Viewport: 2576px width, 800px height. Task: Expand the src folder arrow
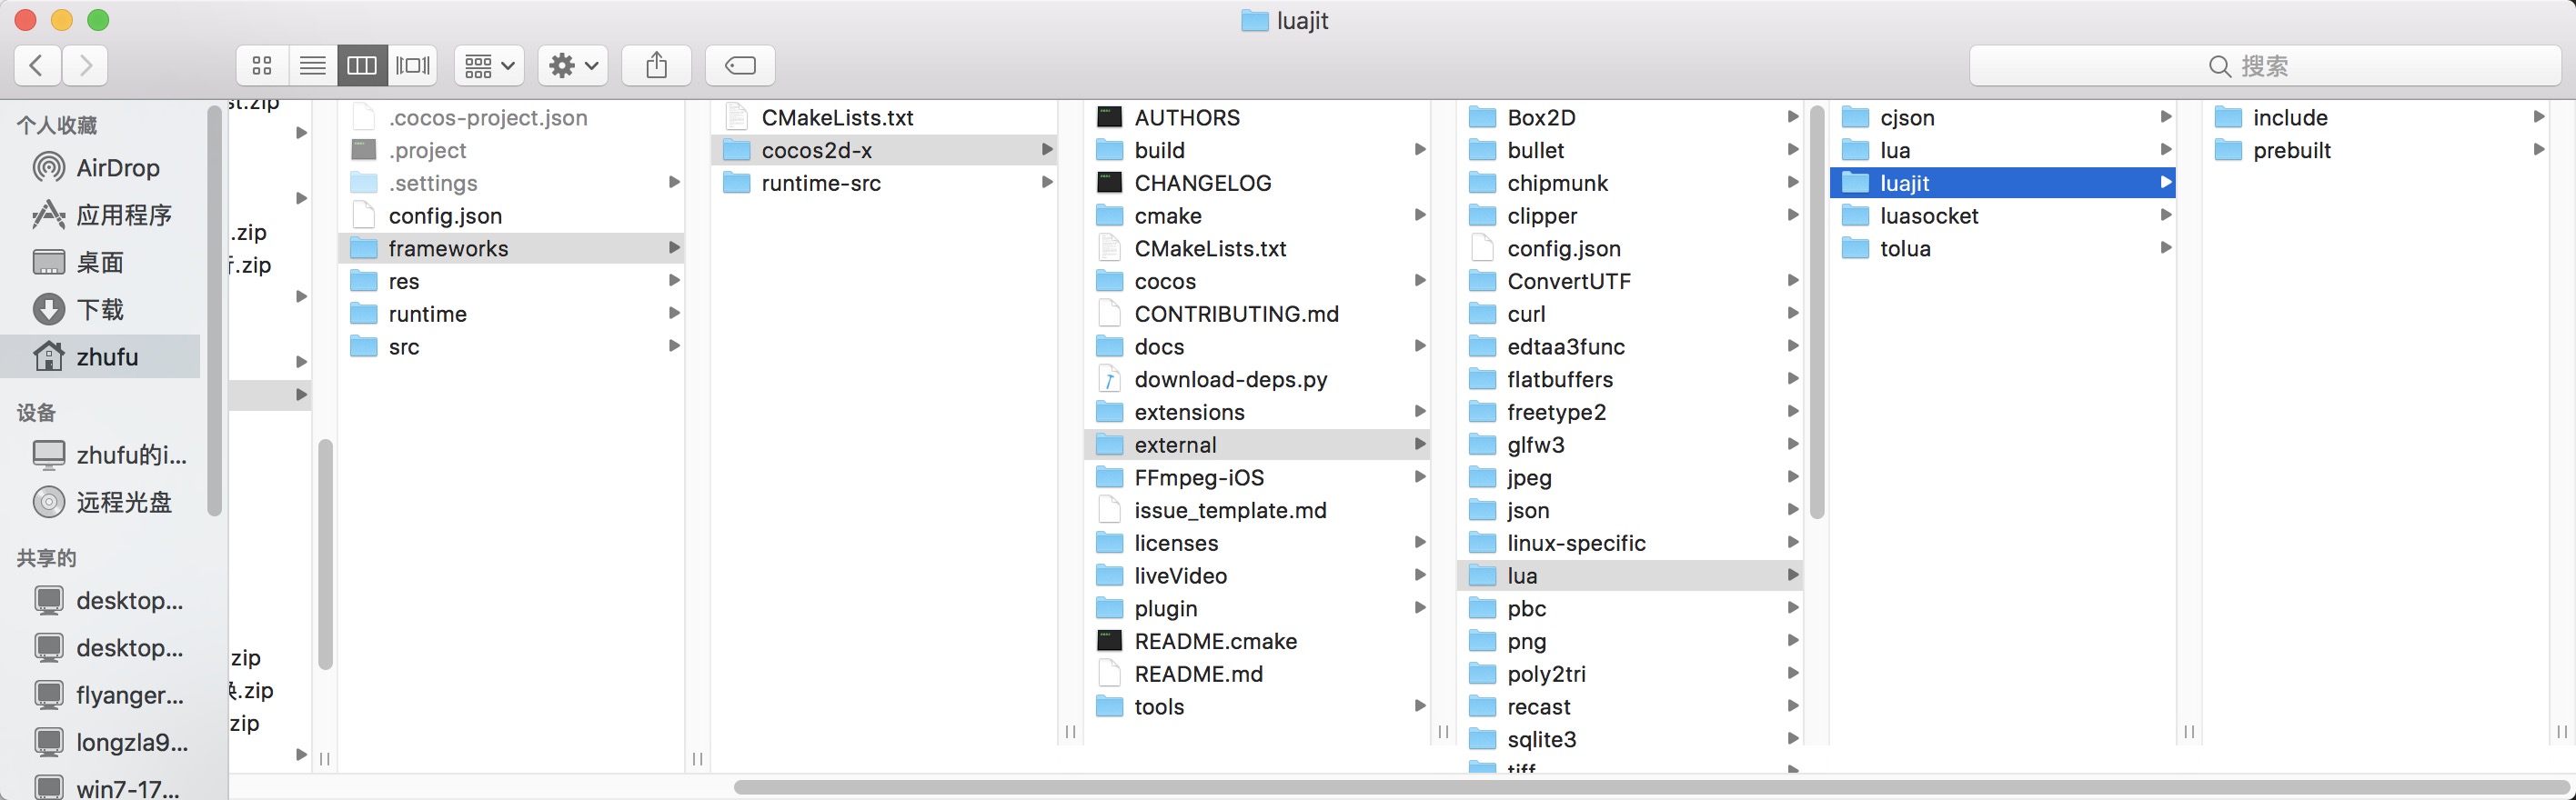point(674,346)
